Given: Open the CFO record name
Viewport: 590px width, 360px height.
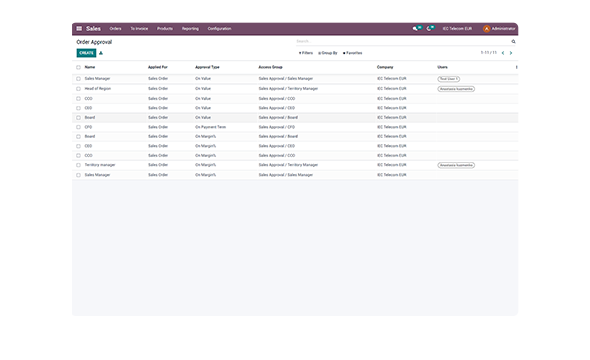Looking at the screenshot, I should (88, 127).
